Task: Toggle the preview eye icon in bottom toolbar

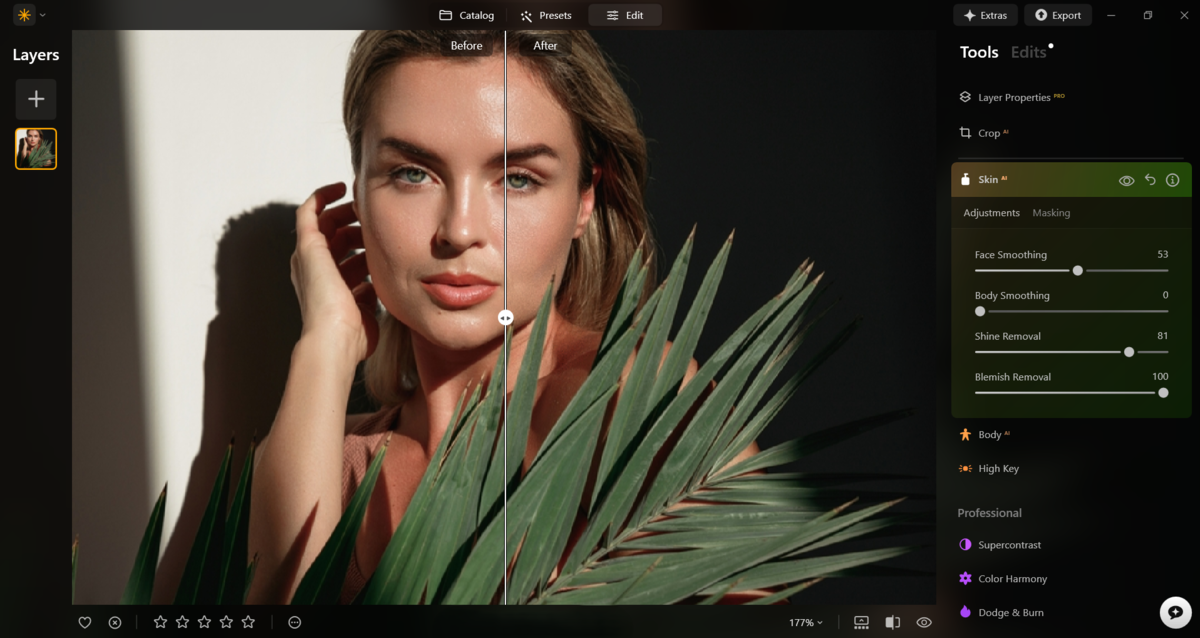Action: click(x=923, y=622)
